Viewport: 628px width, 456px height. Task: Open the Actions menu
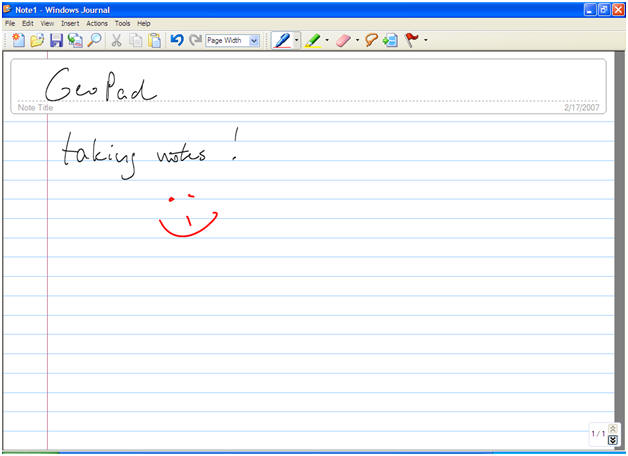tap(97, 23)
